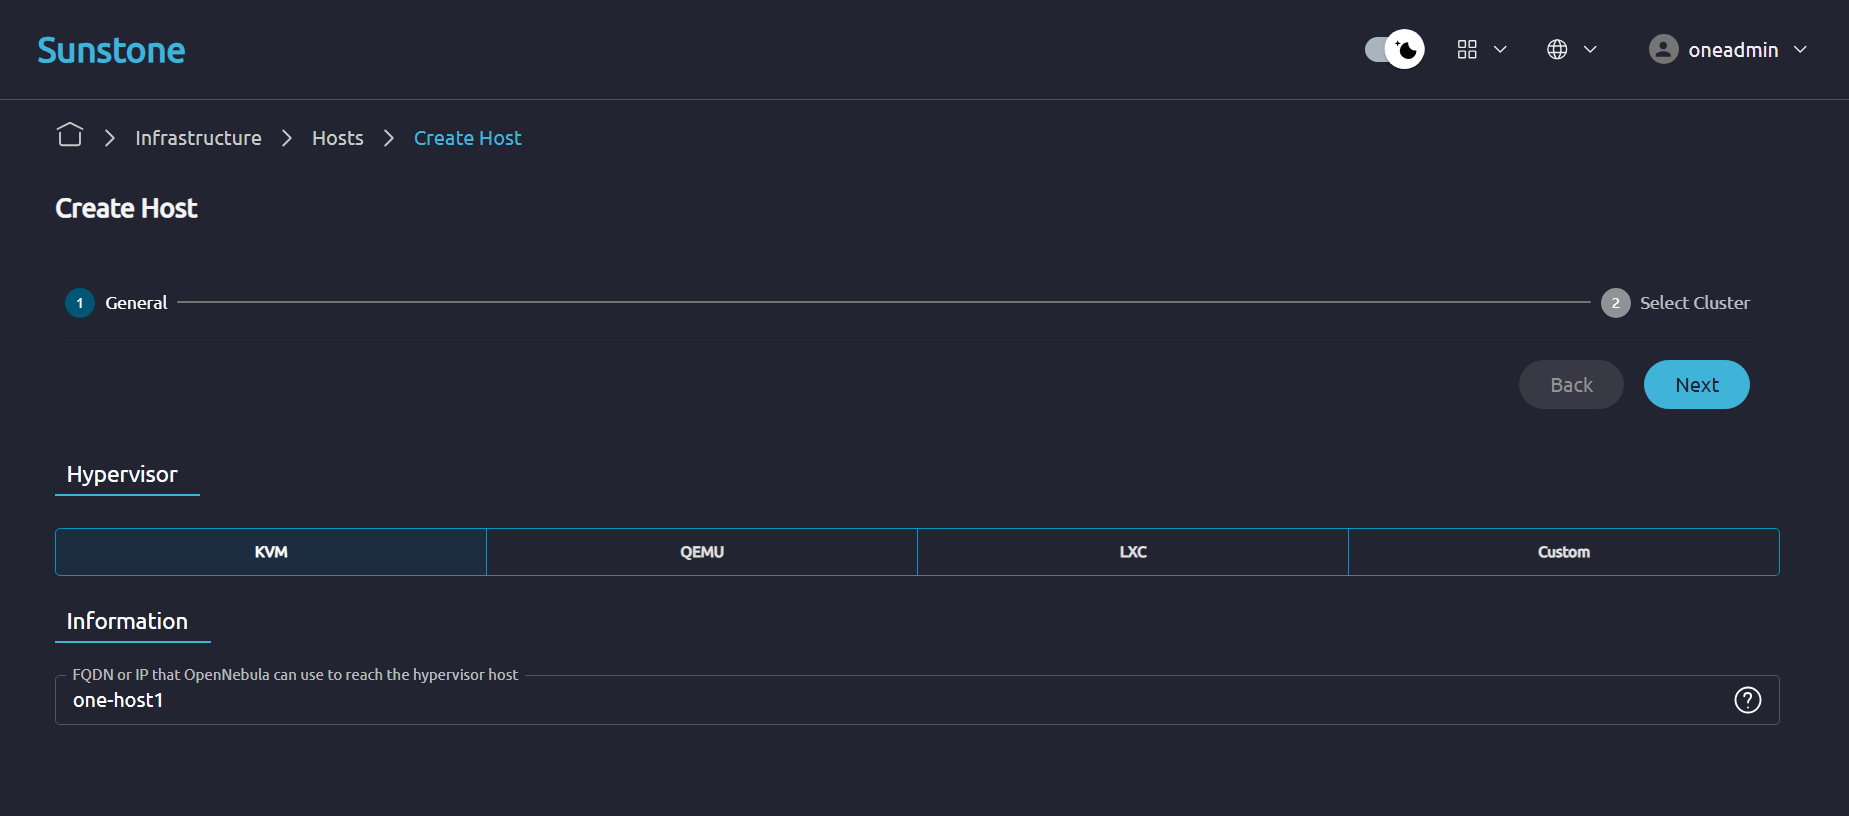The image size is (1849, 816).
Task: Click the oneadmin user avatar icon
Action: (1663, 50)
